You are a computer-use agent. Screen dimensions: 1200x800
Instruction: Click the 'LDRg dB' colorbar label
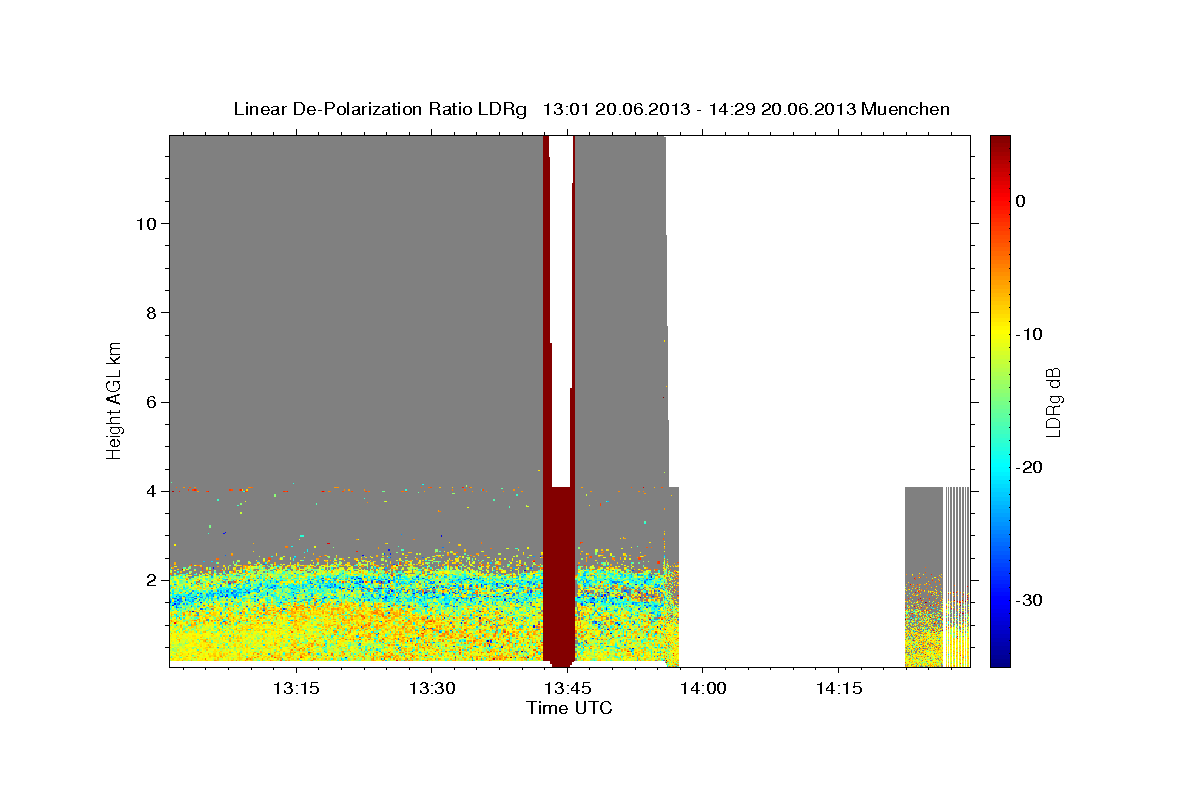[x=1053, y=401]
